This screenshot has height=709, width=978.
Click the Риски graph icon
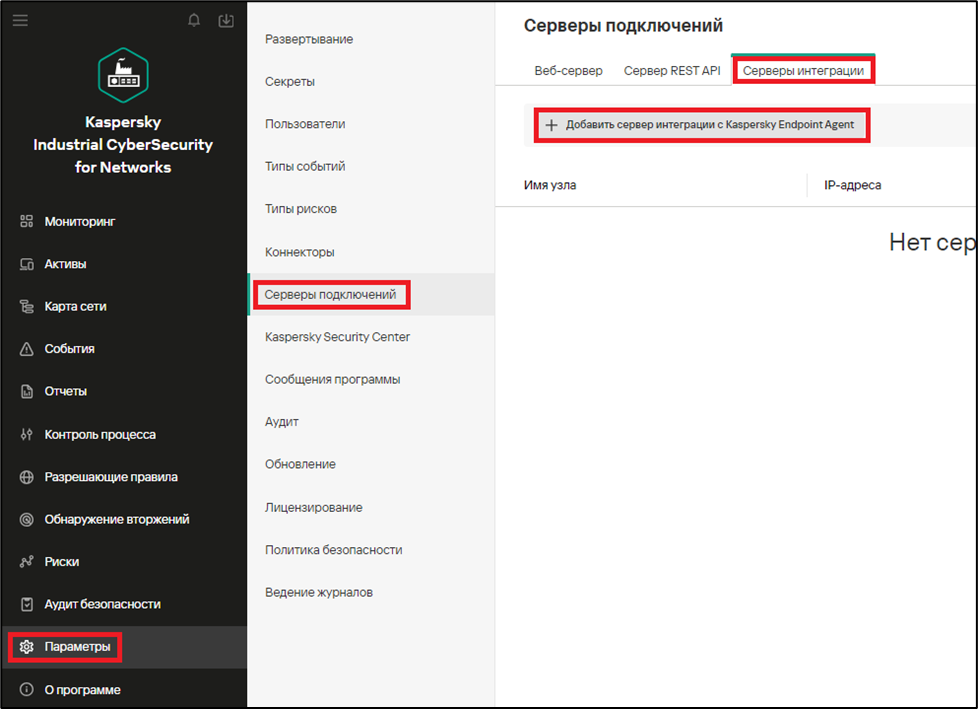click(26, 562)
